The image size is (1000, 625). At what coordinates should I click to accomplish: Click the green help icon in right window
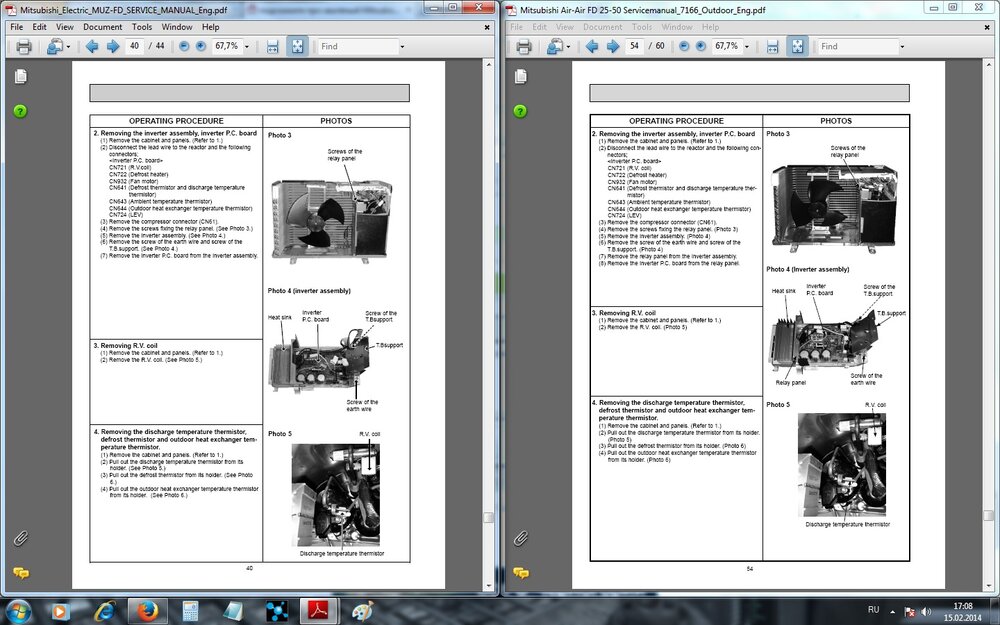(520, 110)
